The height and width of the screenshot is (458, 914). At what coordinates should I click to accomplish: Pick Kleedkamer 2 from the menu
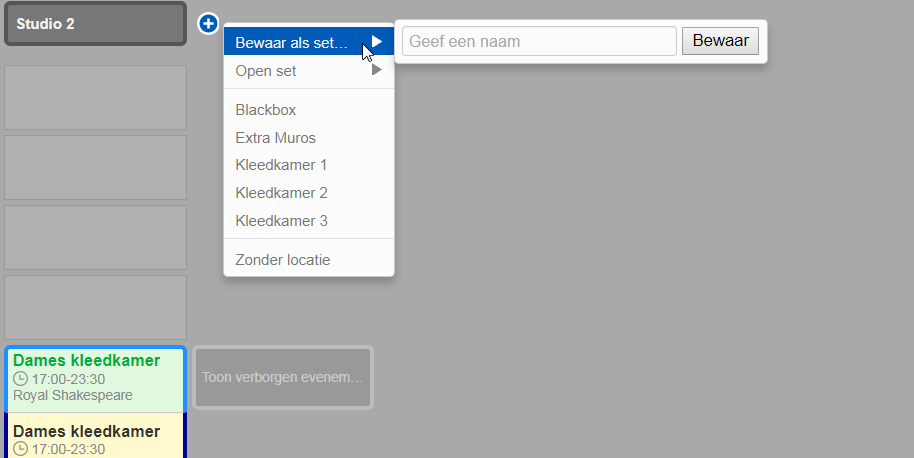click(281, 193)
